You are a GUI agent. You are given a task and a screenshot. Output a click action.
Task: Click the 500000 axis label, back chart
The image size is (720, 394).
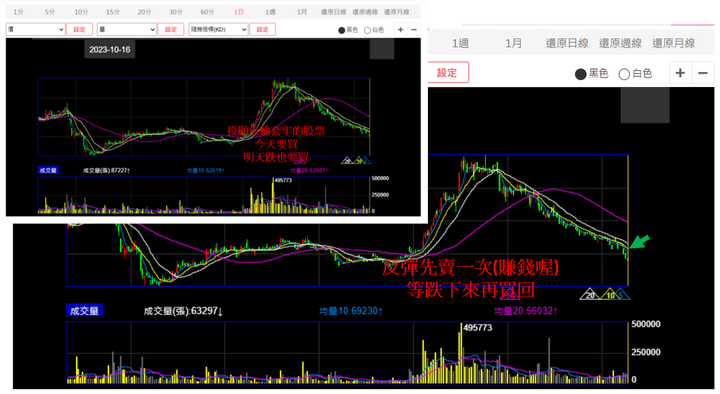[x=646, y=324]
